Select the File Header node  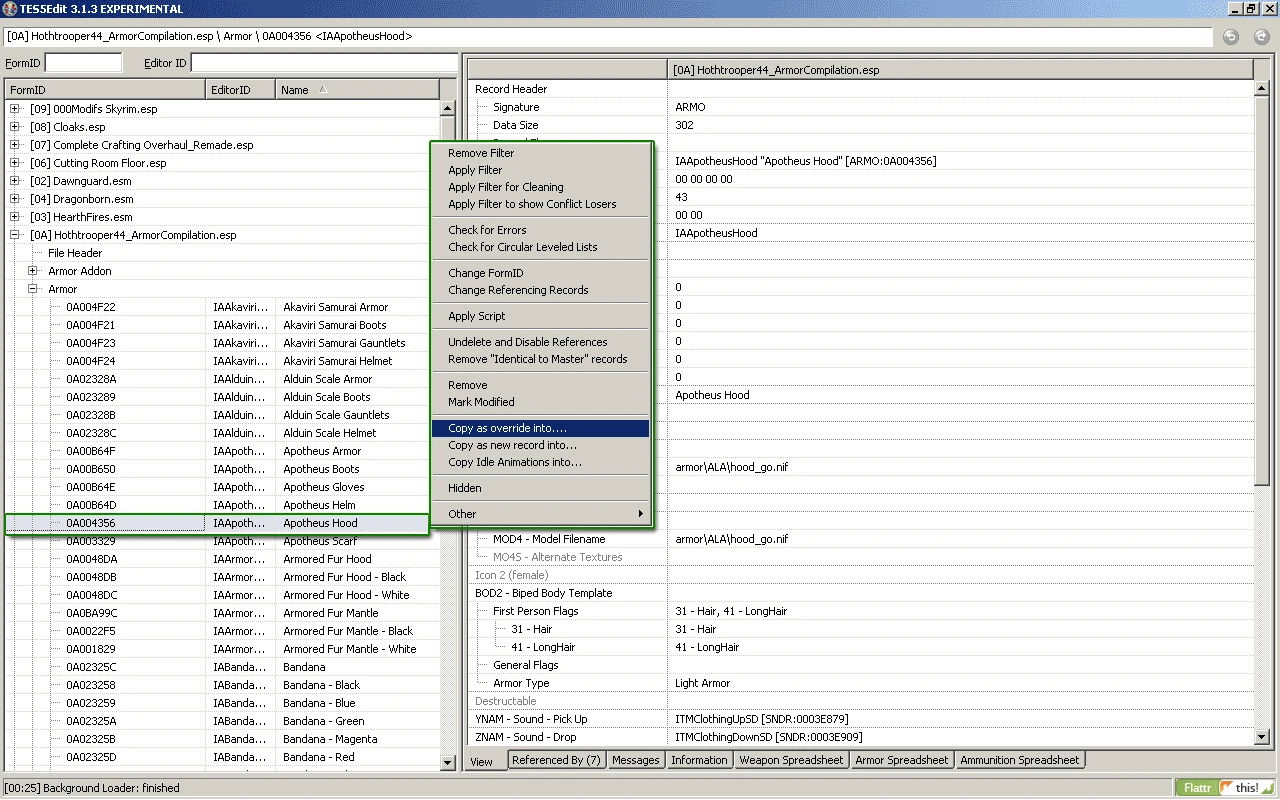[75, 253]
